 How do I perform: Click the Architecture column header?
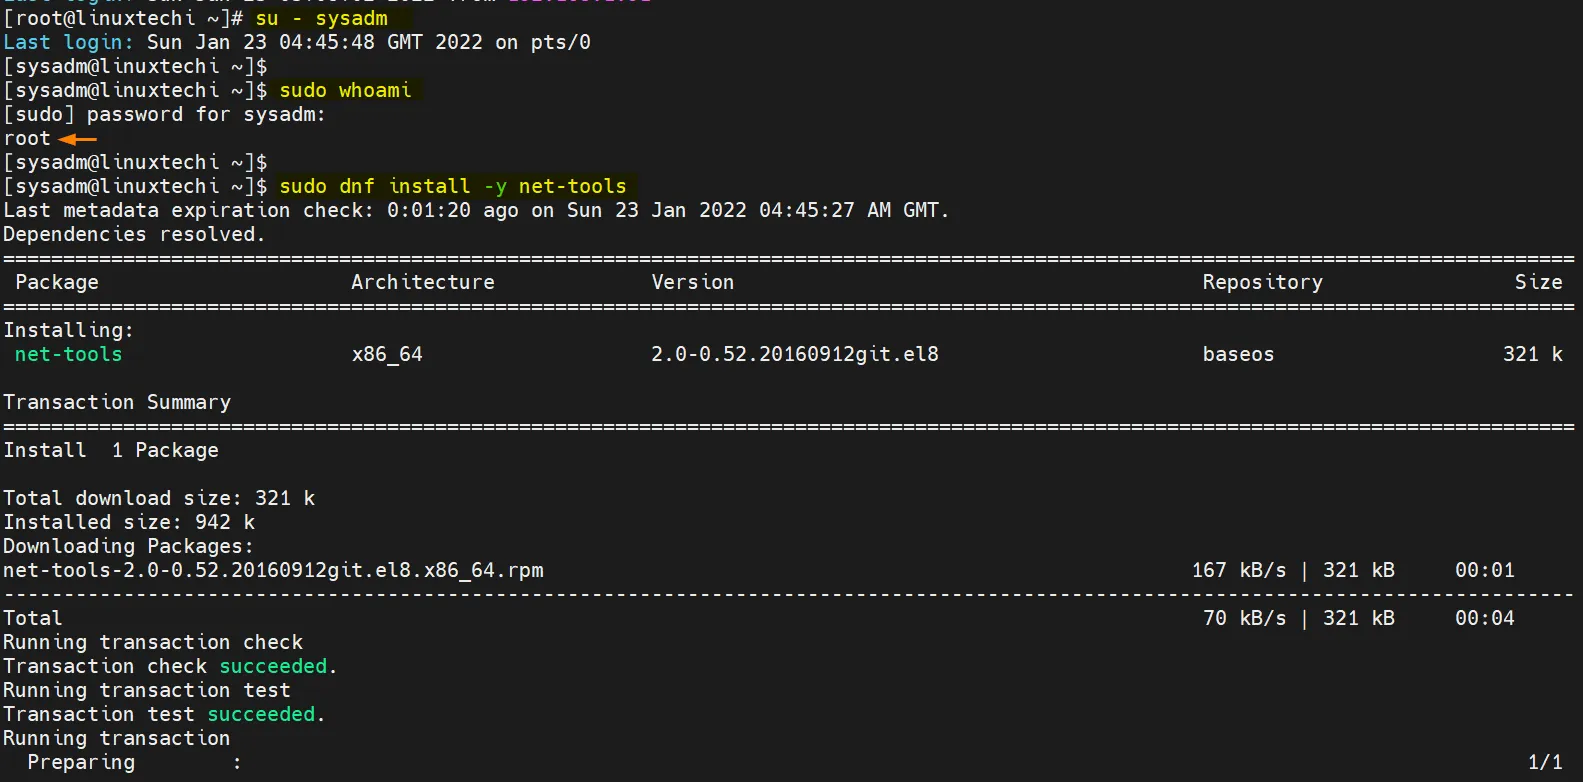[423, 282]
